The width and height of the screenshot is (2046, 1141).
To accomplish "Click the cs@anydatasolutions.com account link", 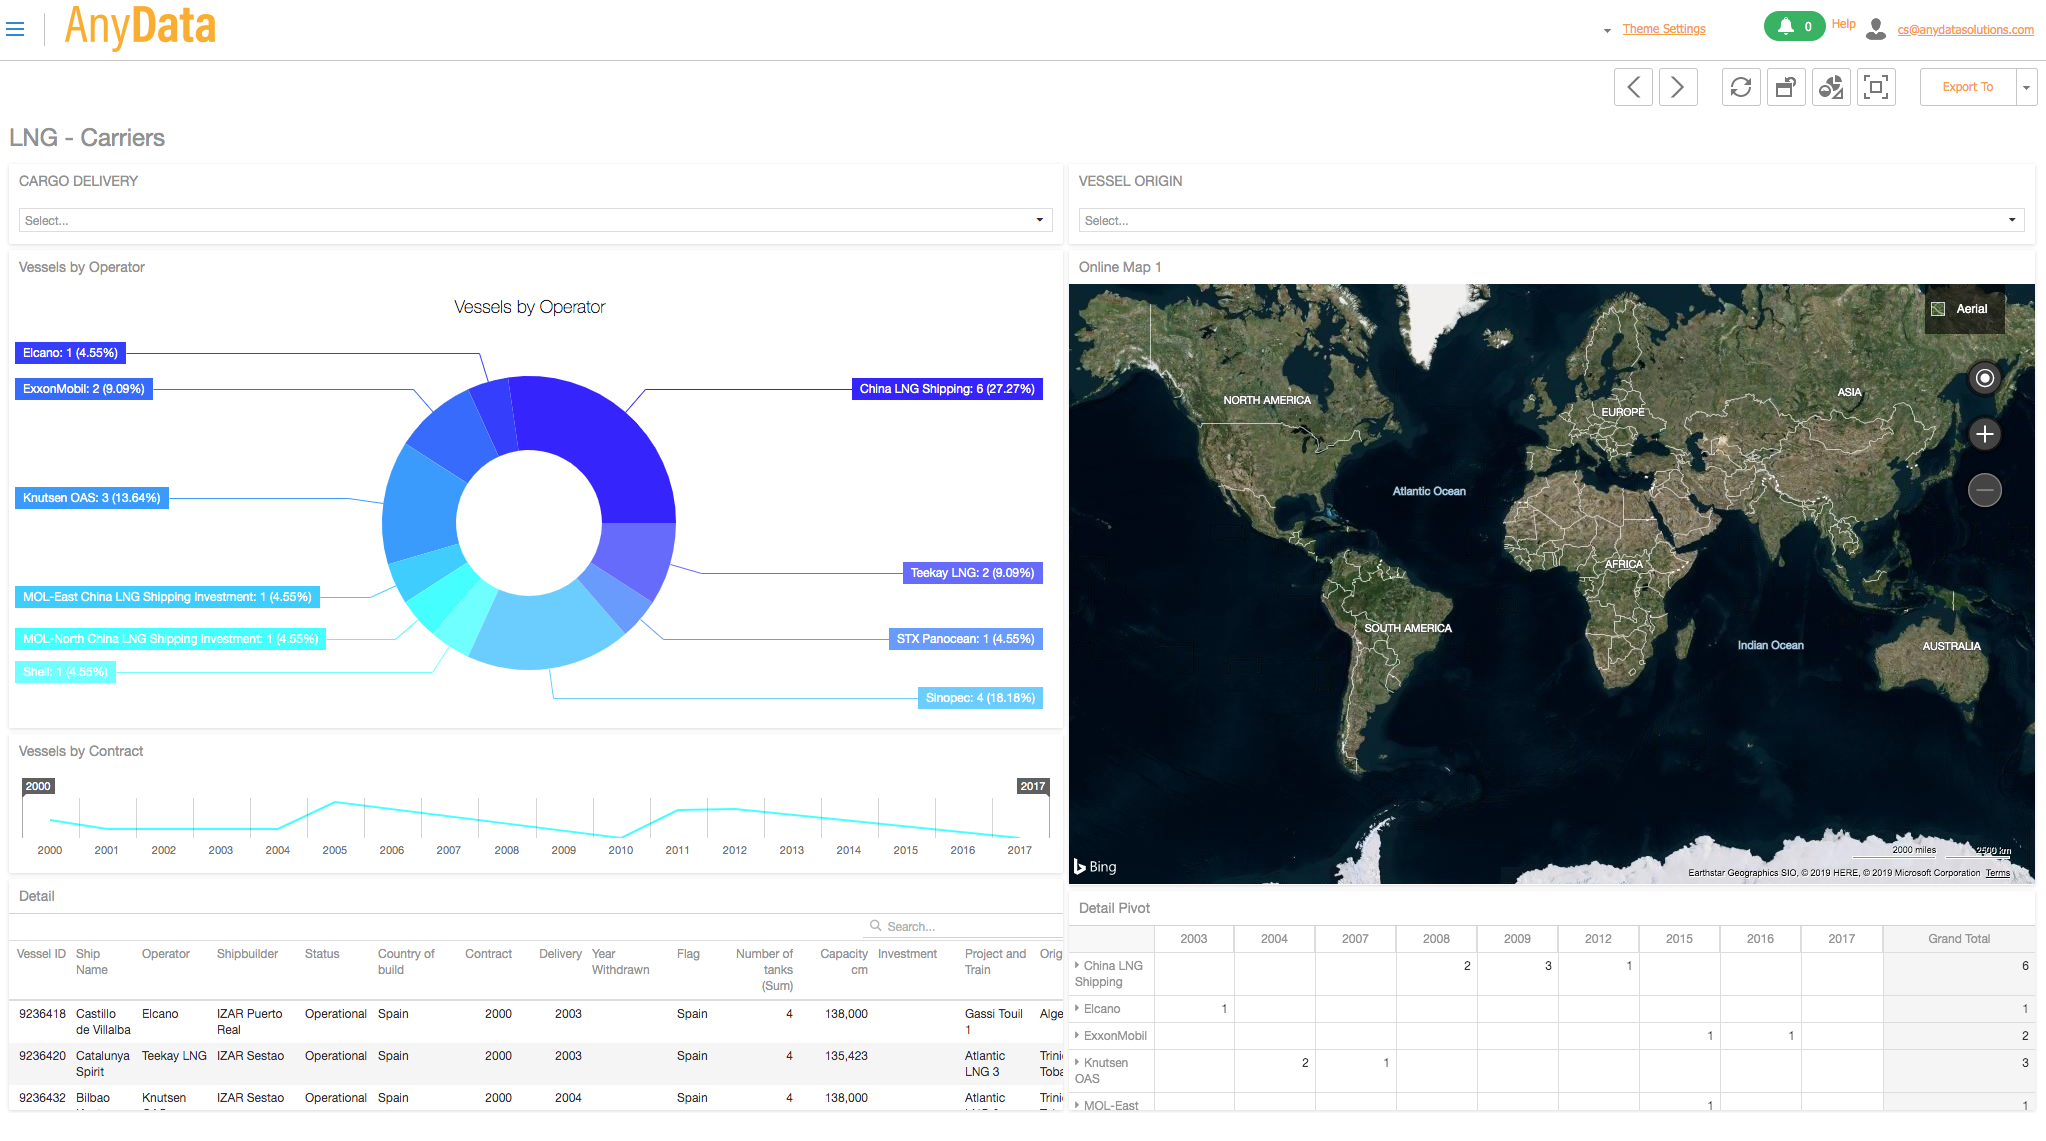I will tap(1965, 30).
